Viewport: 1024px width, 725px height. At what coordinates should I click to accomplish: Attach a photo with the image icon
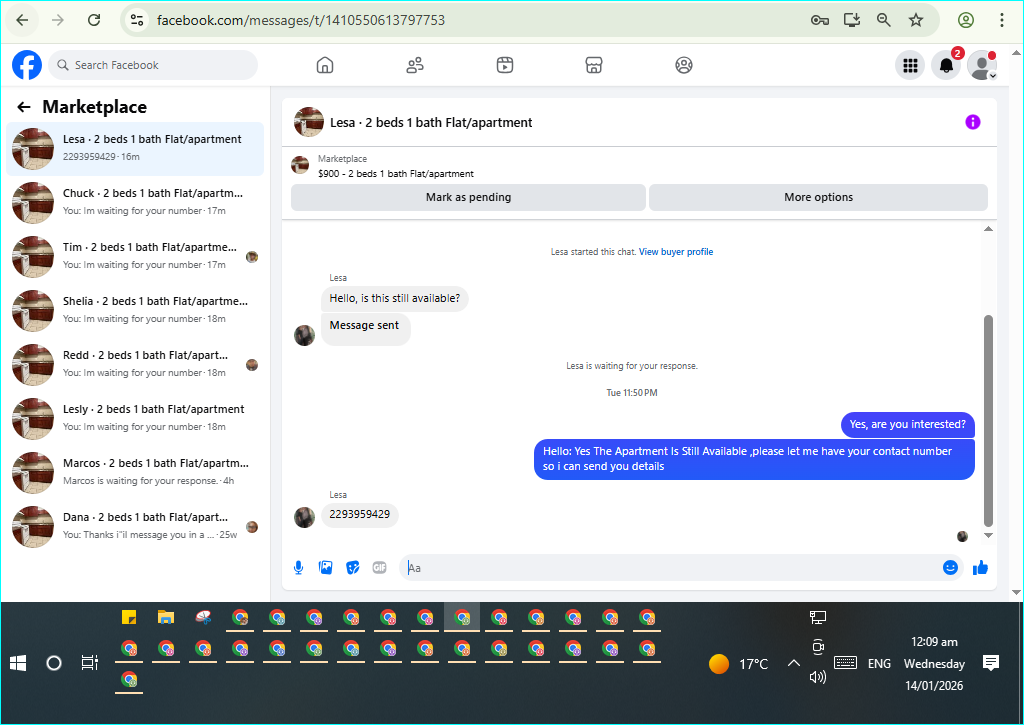pos(325,568)
